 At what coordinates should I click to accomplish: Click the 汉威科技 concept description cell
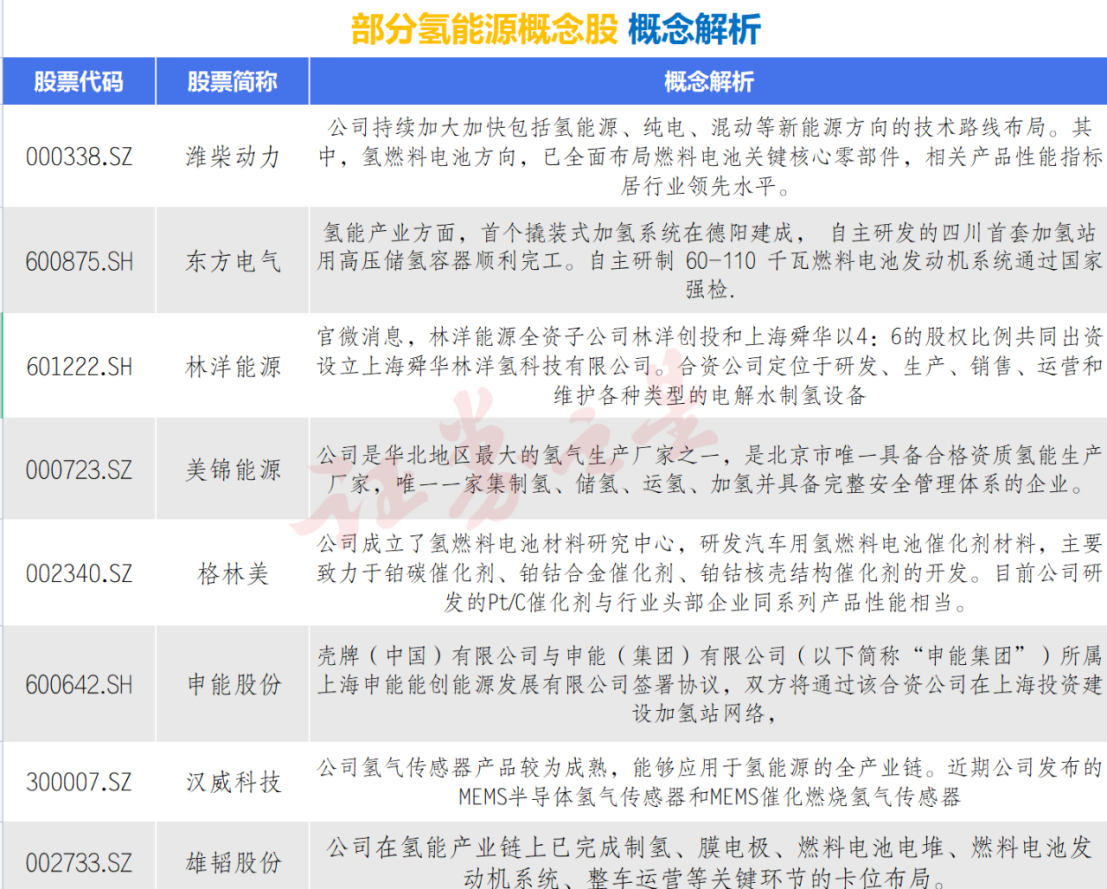tap(708, 782)
